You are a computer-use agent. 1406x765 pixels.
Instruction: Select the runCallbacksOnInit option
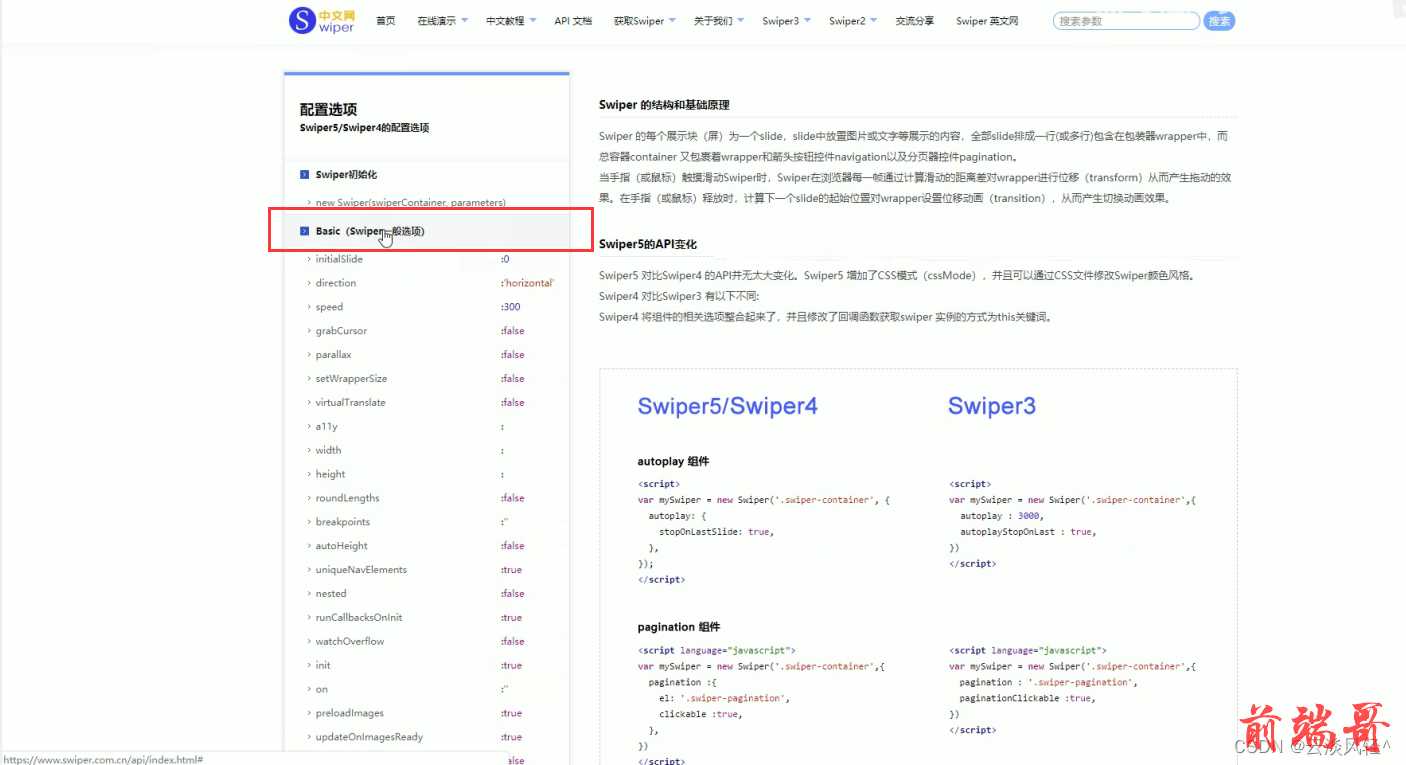pyautogui.click(x=359, y=618)
